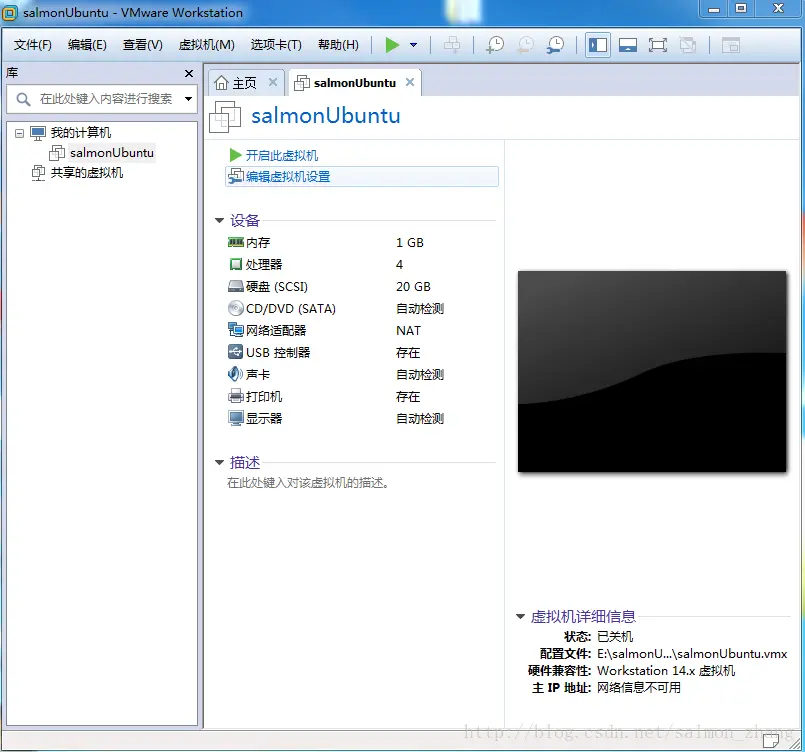
Task: Click the 显示器 display icon
Action: [x=236, y=418]
